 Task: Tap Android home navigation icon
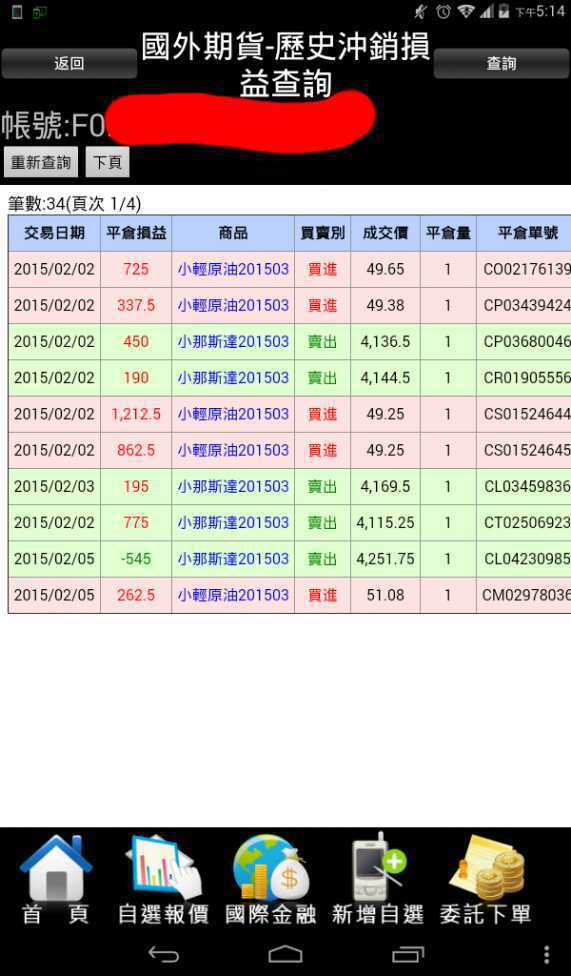tap(285, 954)
